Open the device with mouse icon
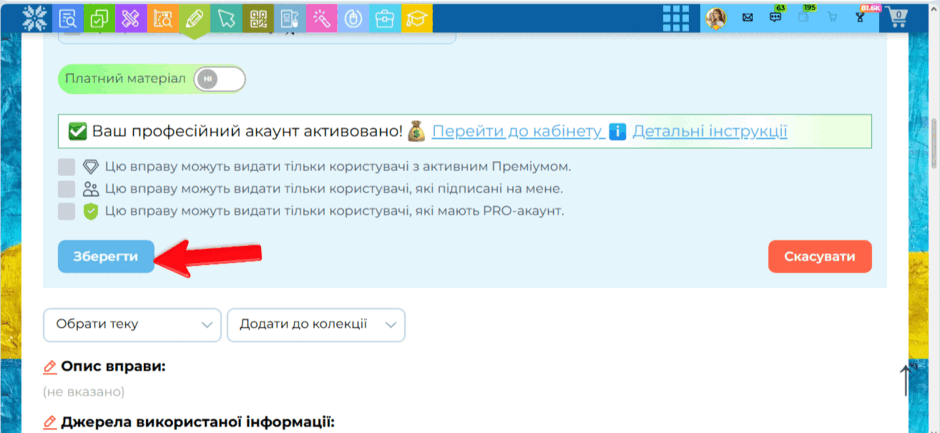940x433 pixels. [x=290, y=19]
